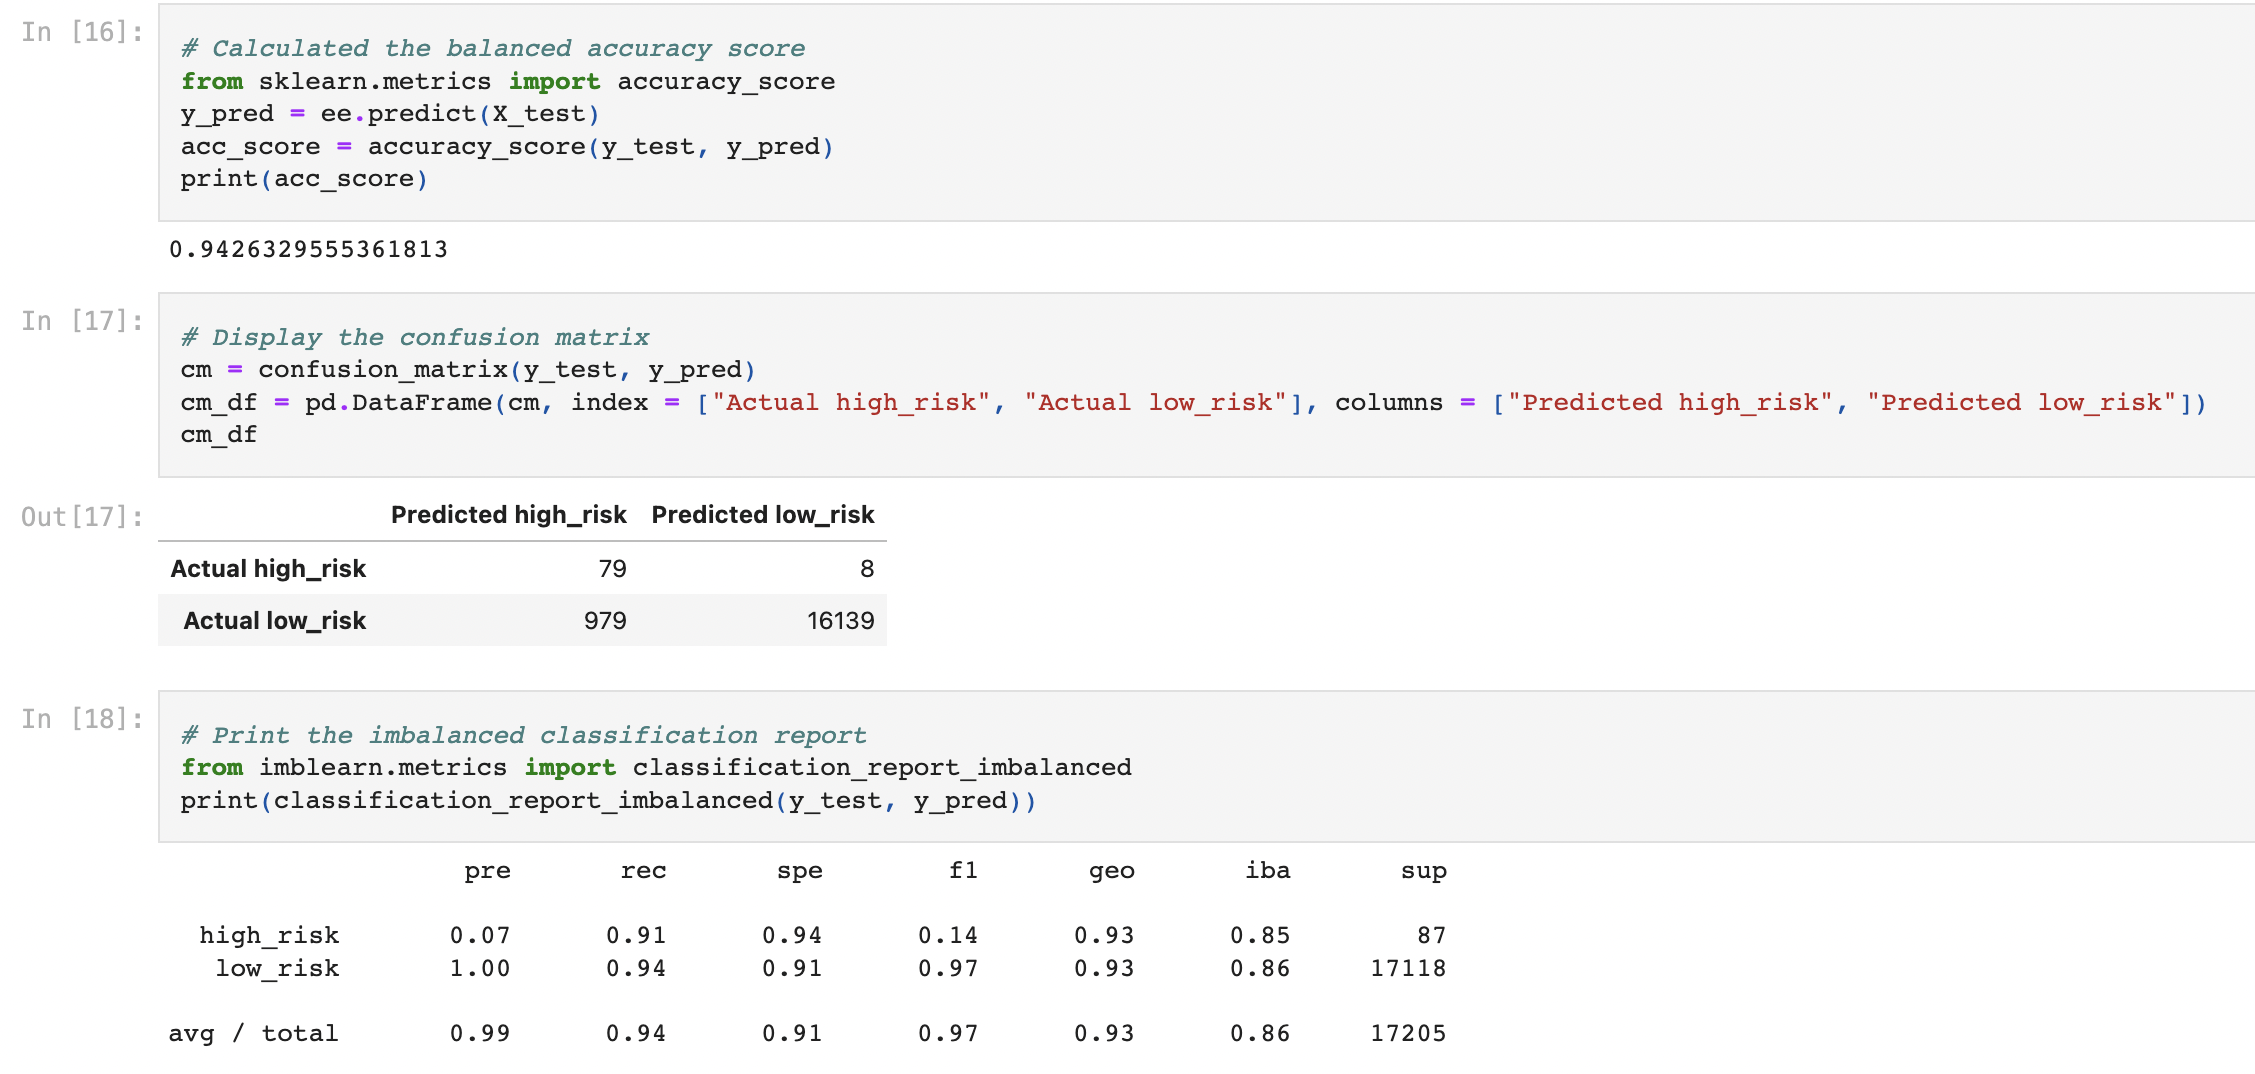Screen dimensions: 2255x1074
Task: Click the cell value 8 in table
Action: tap(867, 569)
